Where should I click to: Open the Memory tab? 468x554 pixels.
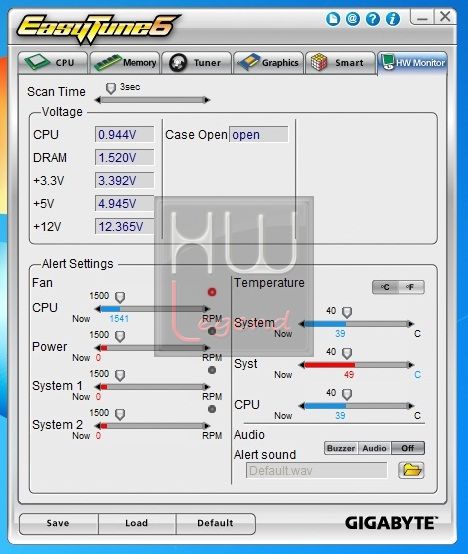click(125, 63)
